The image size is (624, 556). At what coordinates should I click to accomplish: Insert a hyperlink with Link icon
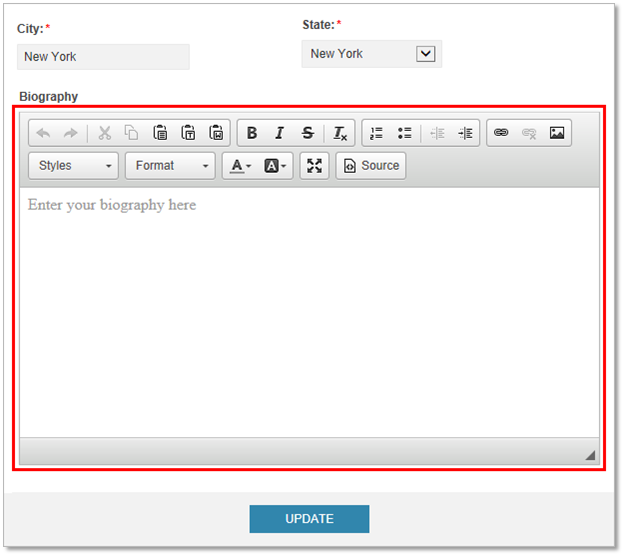tap(501, 133)
